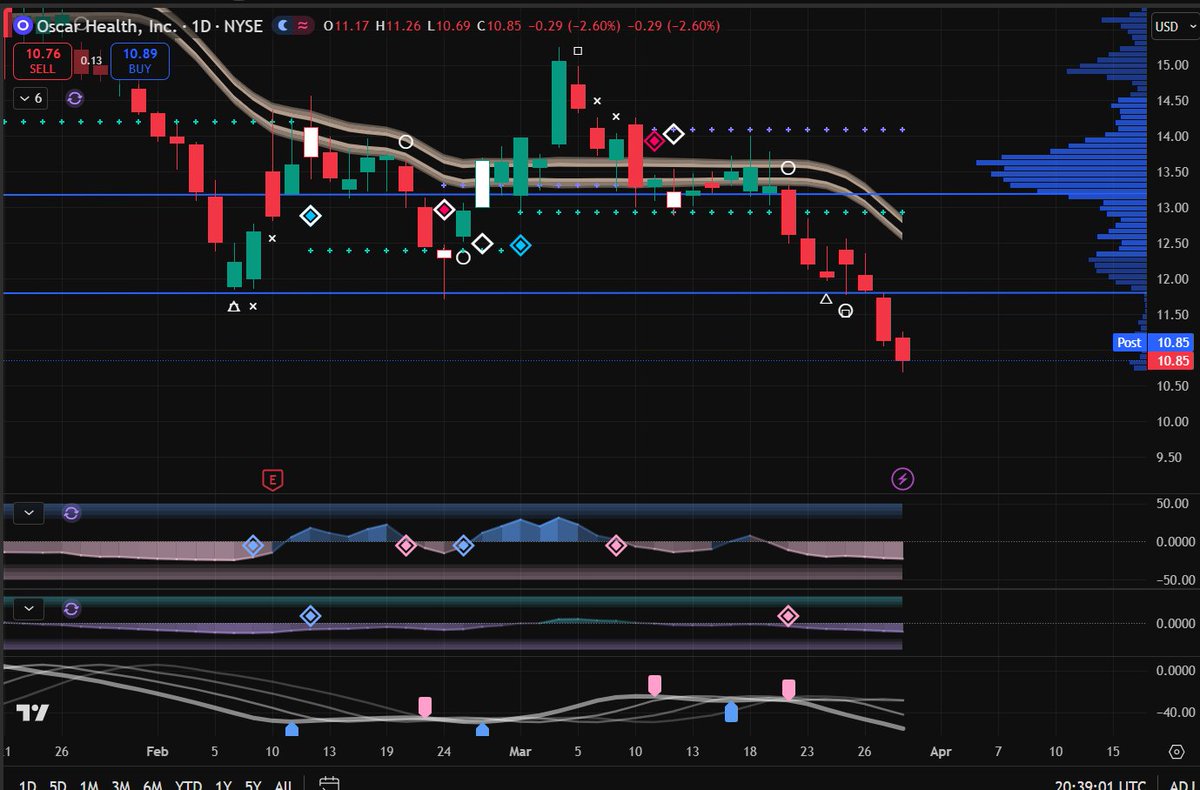Screen dimensions: 1200x790
Task: Select the 3M date range
Action: (x=120, y=785)
